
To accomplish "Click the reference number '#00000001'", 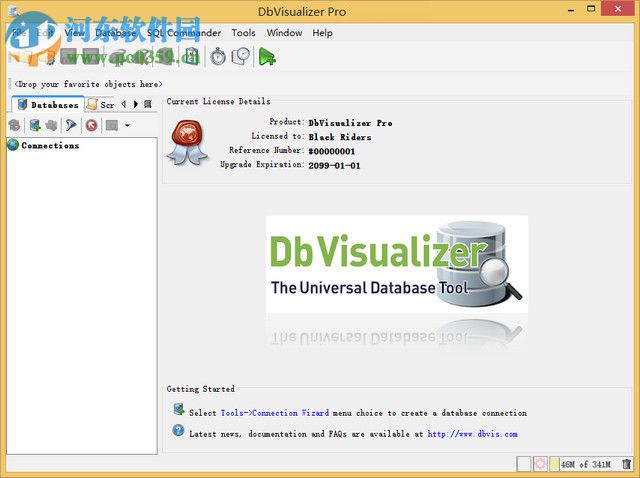I will click(331, 151).
